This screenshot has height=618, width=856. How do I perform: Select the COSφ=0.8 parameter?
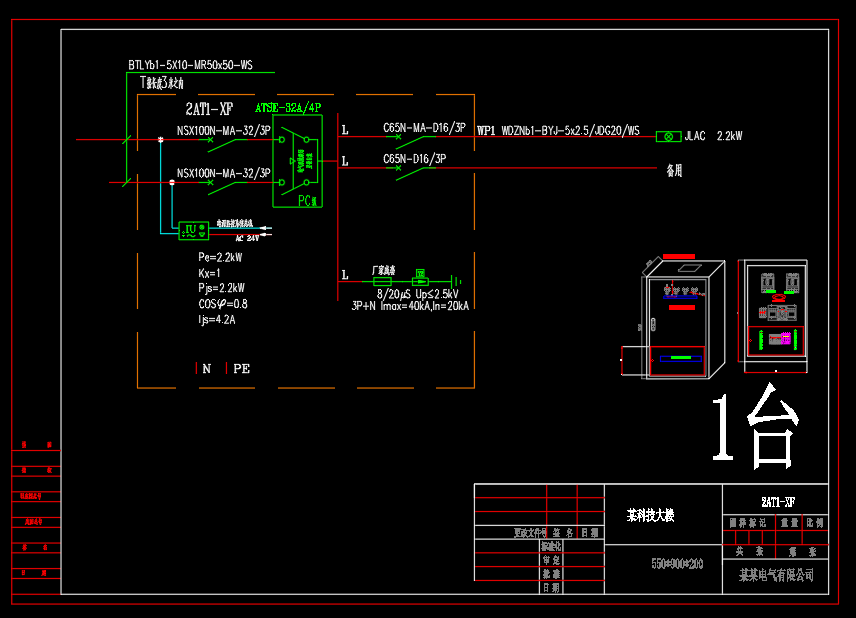[223, 304]
